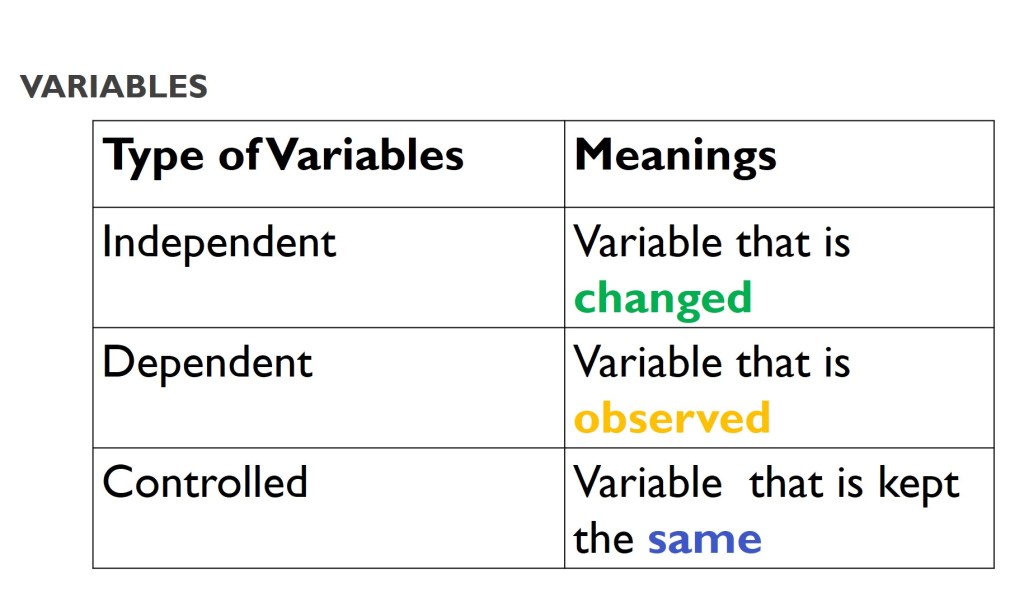Click the "Meanings" column header
The image size is (1024, 592).
coord(675,156)
